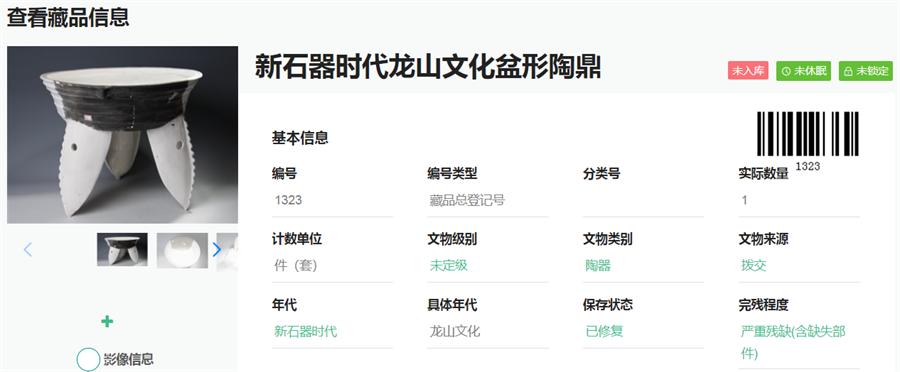Open the main pottery ding photo
The image size is (900, 372).
click(x=122, y=134)
